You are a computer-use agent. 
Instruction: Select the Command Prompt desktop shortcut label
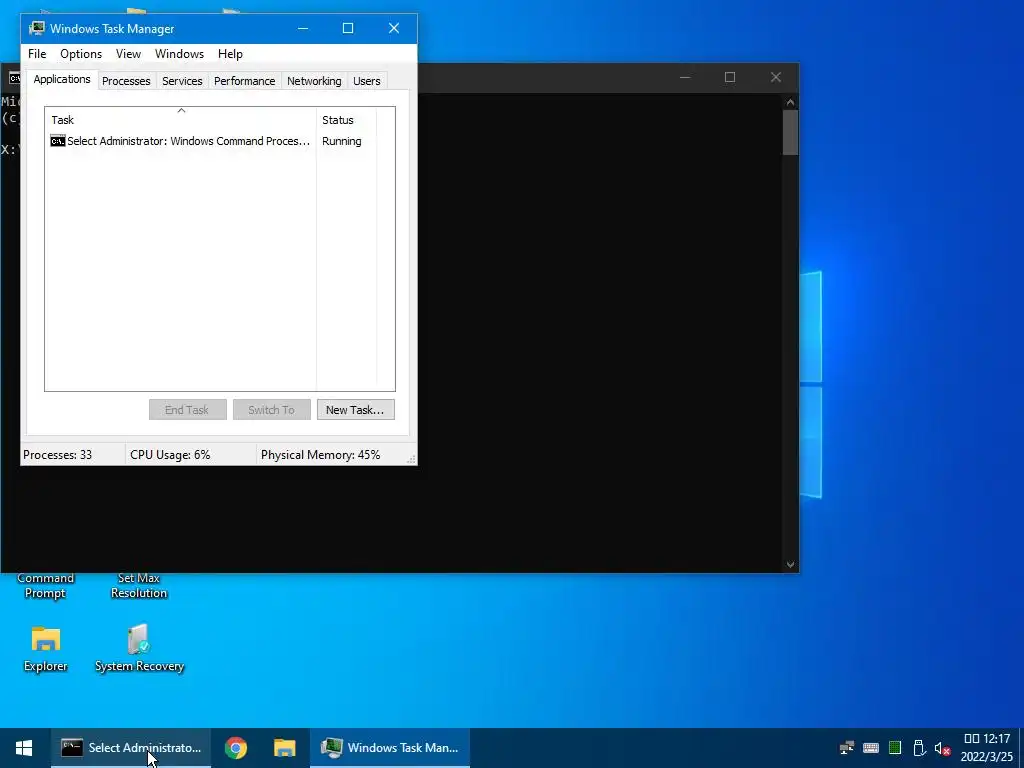[x=45, y=586]
